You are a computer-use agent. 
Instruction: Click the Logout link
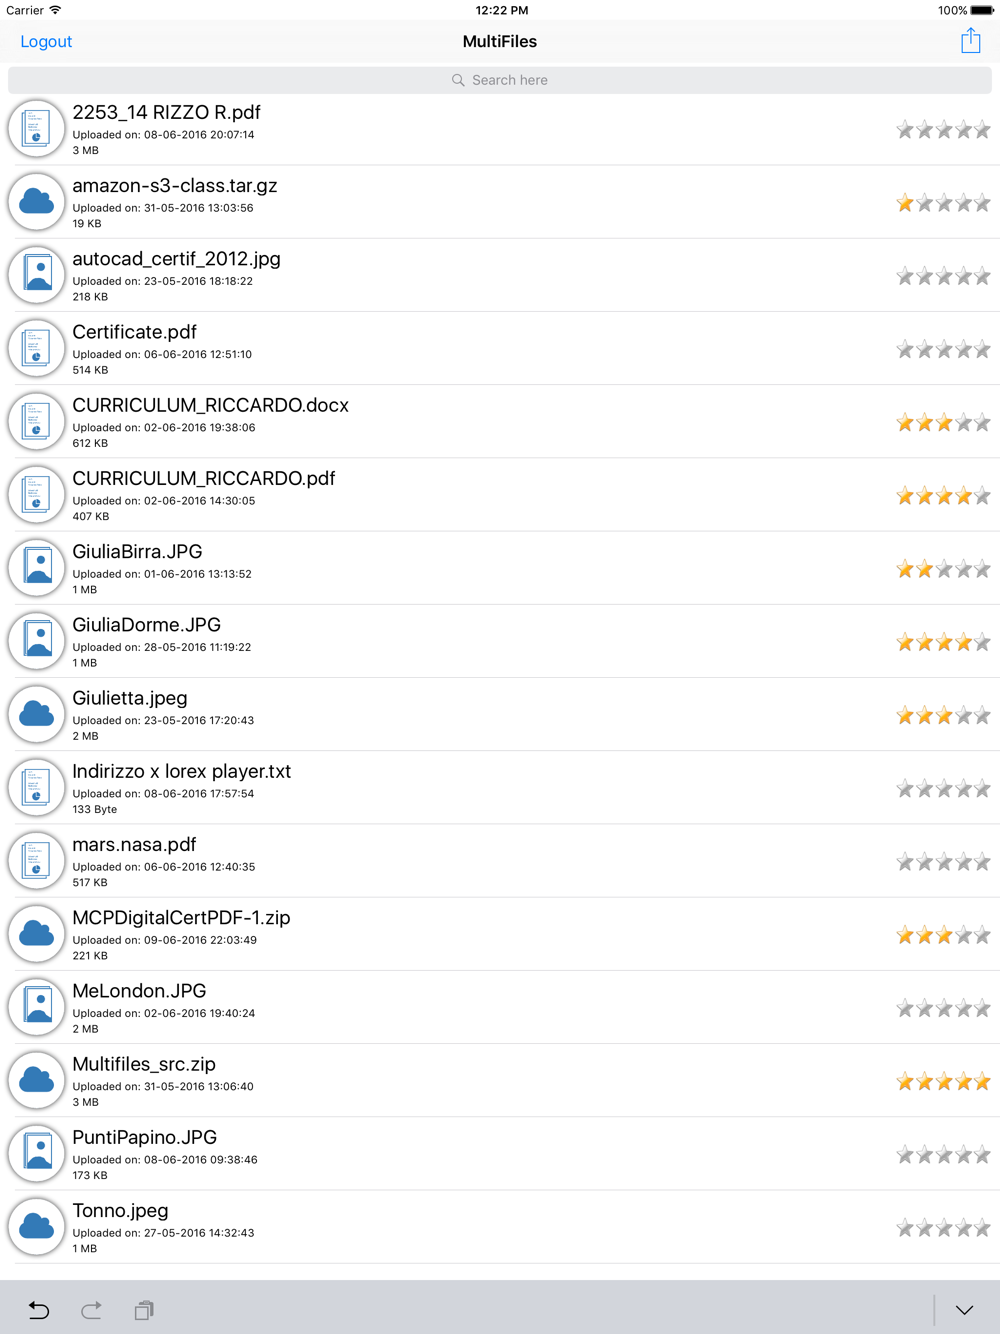(x=46, y=42)
